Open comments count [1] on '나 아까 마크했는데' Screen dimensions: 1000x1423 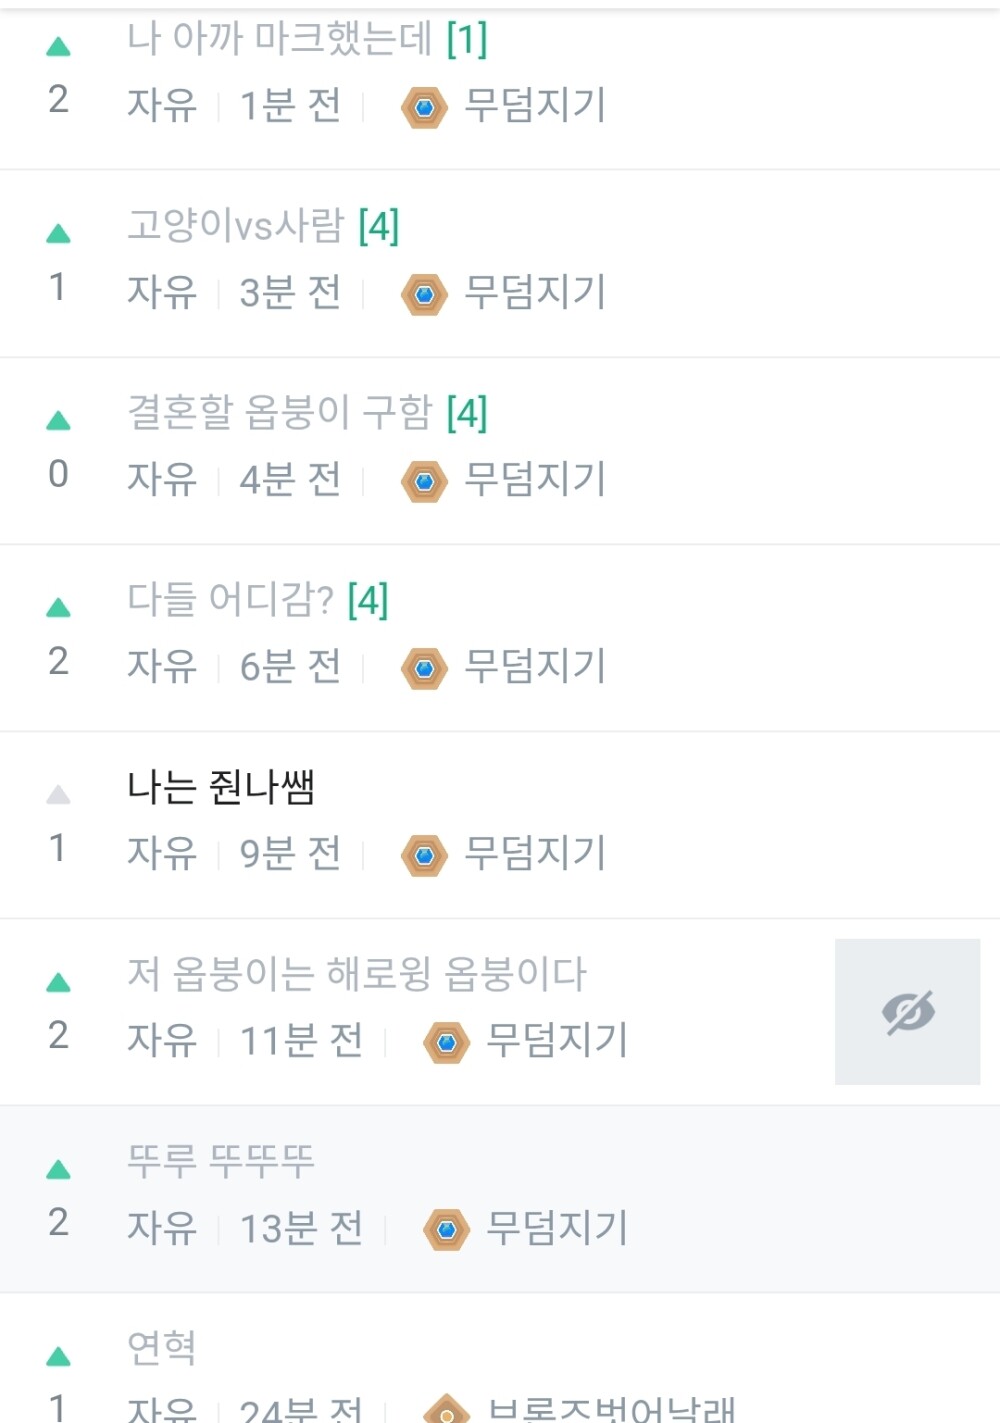click(x=467, y=40)
